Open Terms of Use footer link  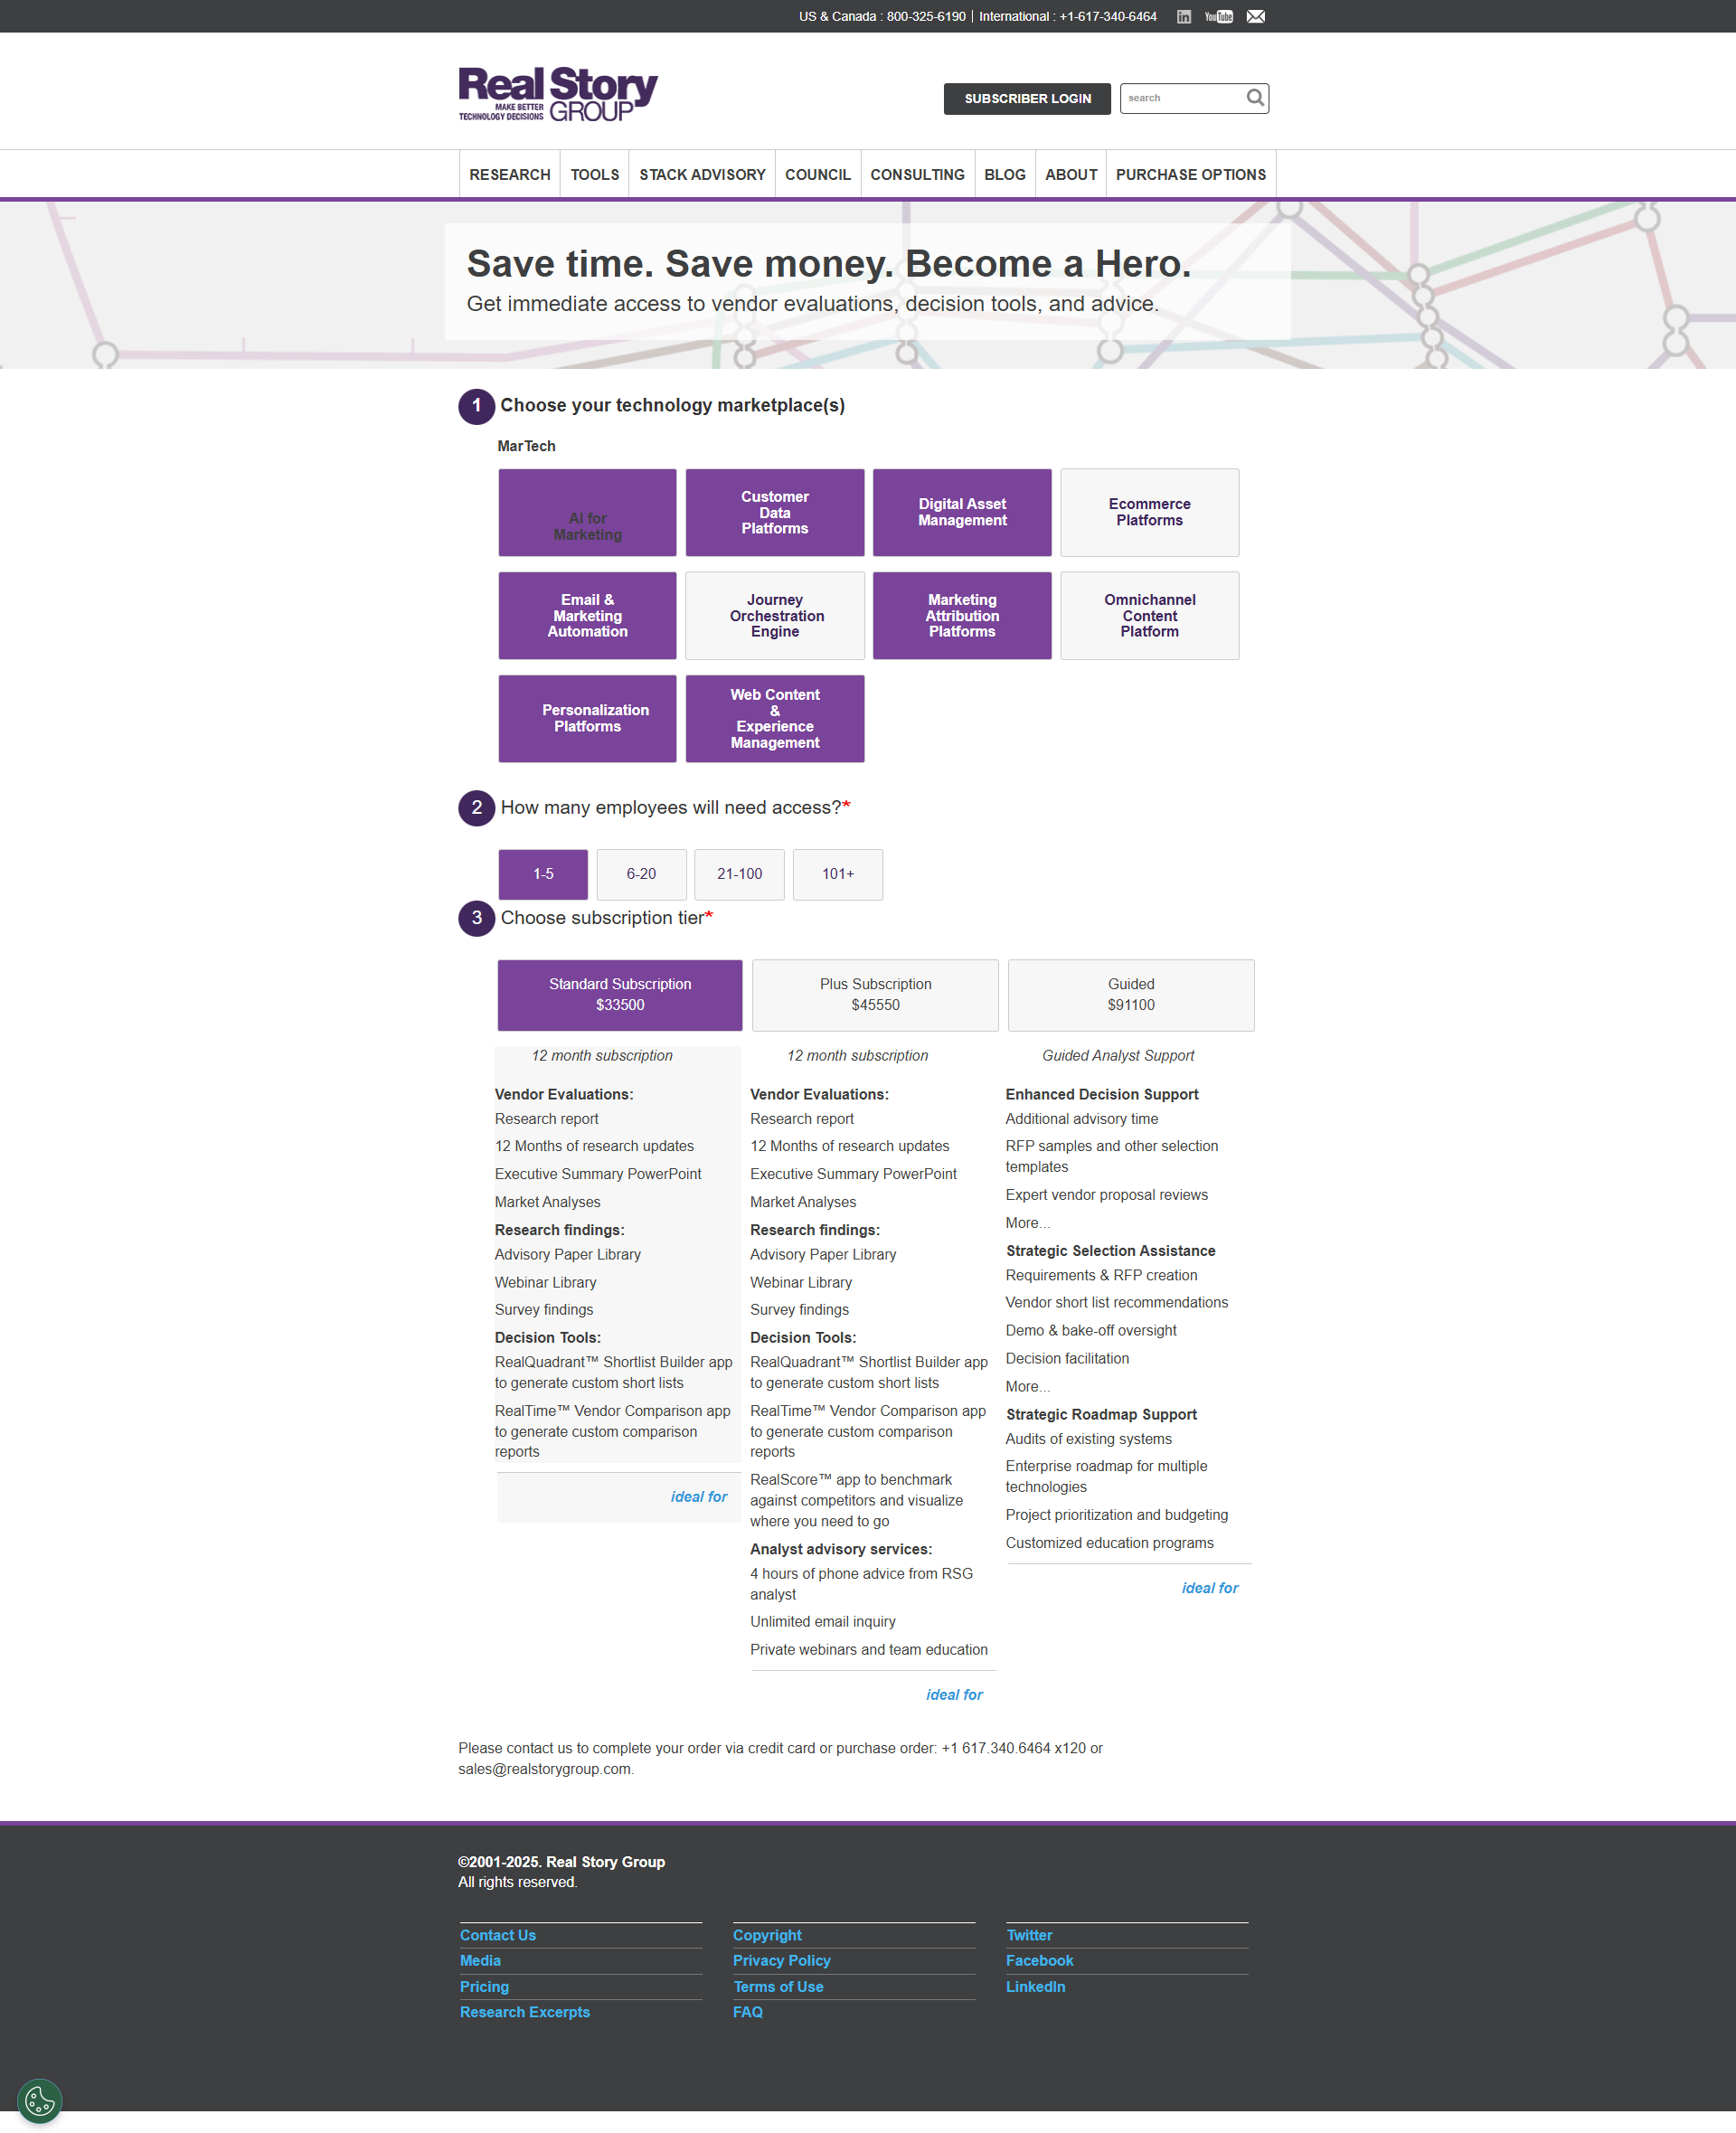pyautogui.click(x=778, y=1986)
